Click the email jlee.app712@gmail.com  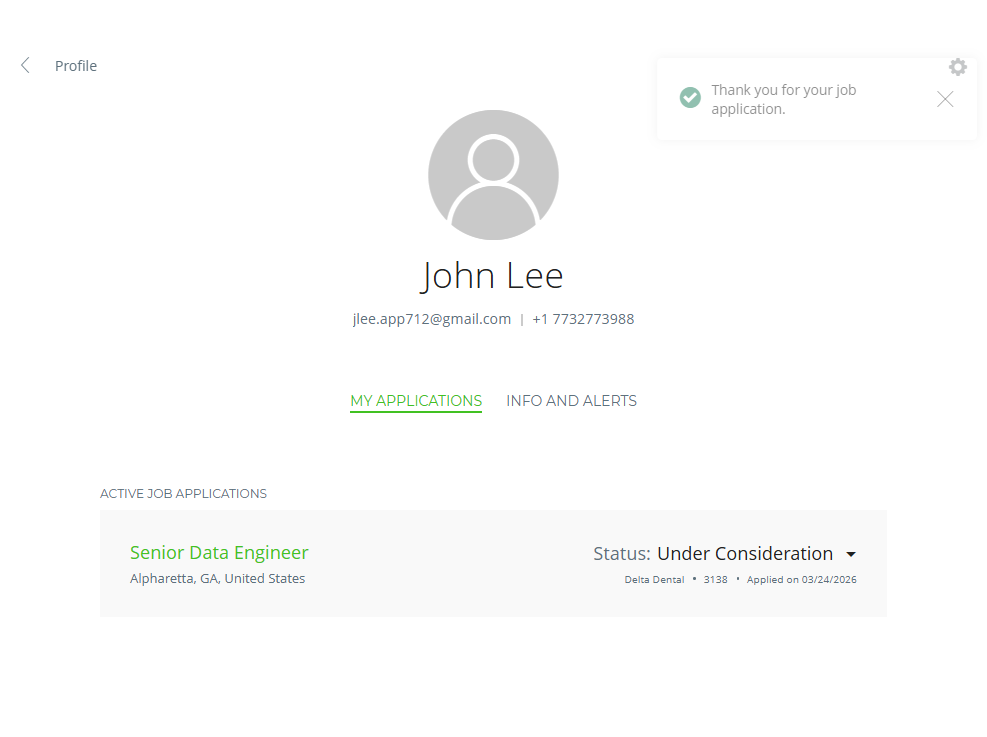[x=432, y=320]
